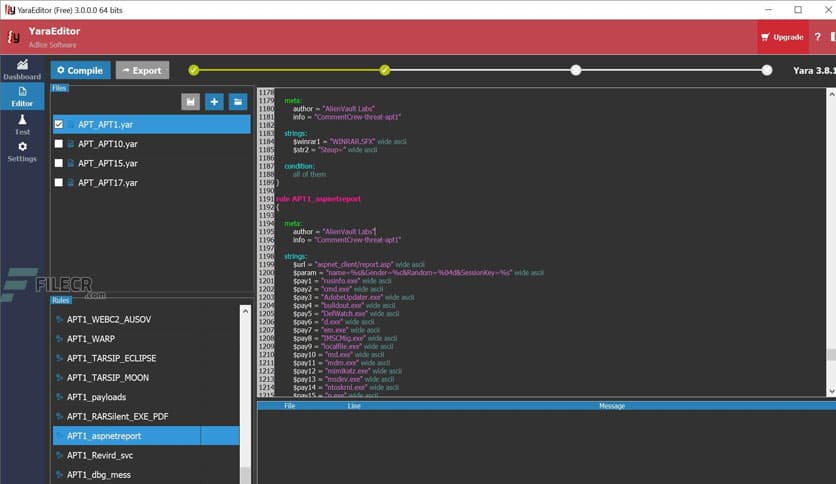
Task: Select rule APT1_TARSIP_ECLIPSE
Action: click(146, 358)
